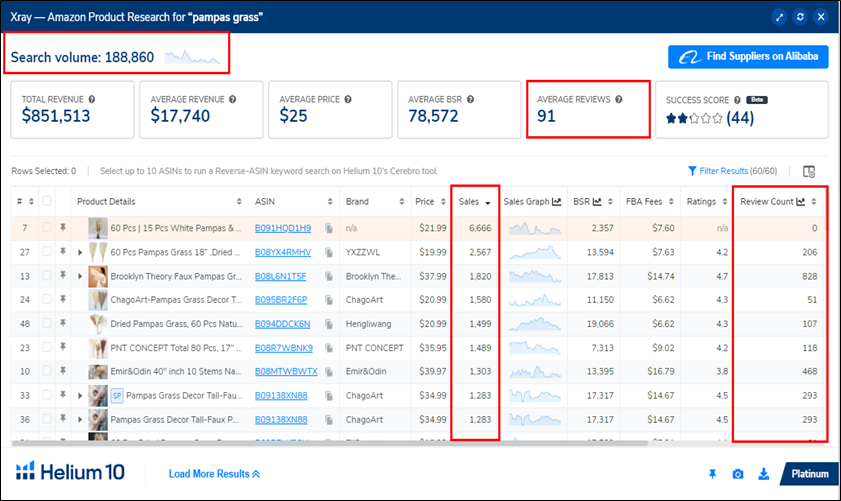Viewport: 841px width, 501px height.
Task: Click Sales Graph column chart icon
Action: click(x=556, y=202)
